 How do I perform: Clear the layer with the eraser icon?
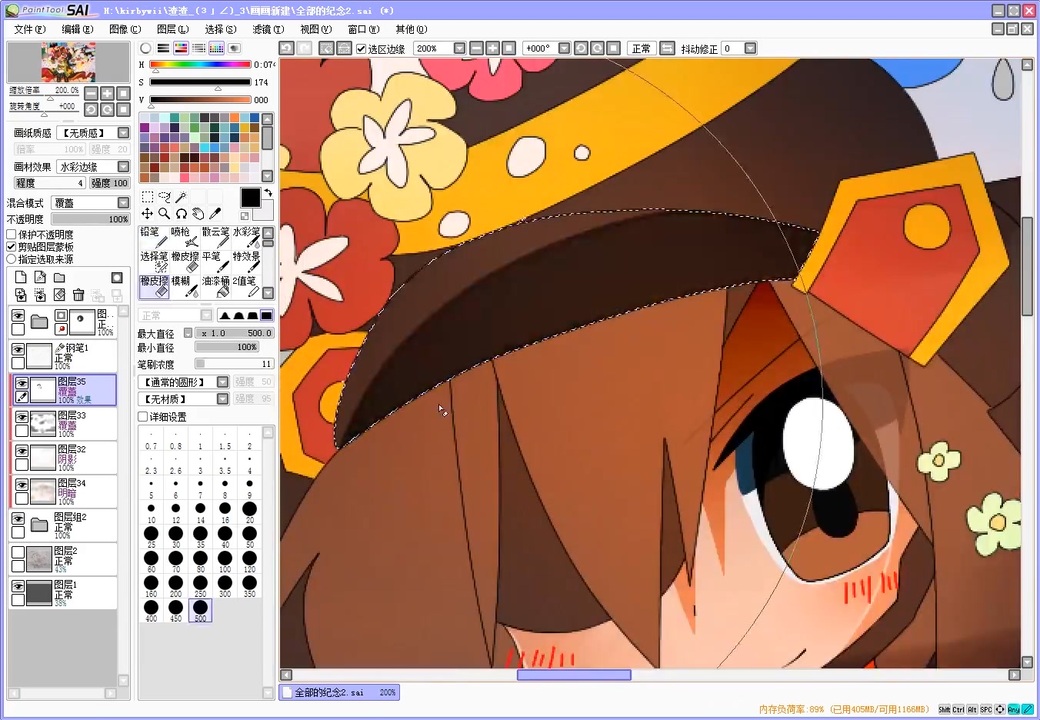click(59, 295)
